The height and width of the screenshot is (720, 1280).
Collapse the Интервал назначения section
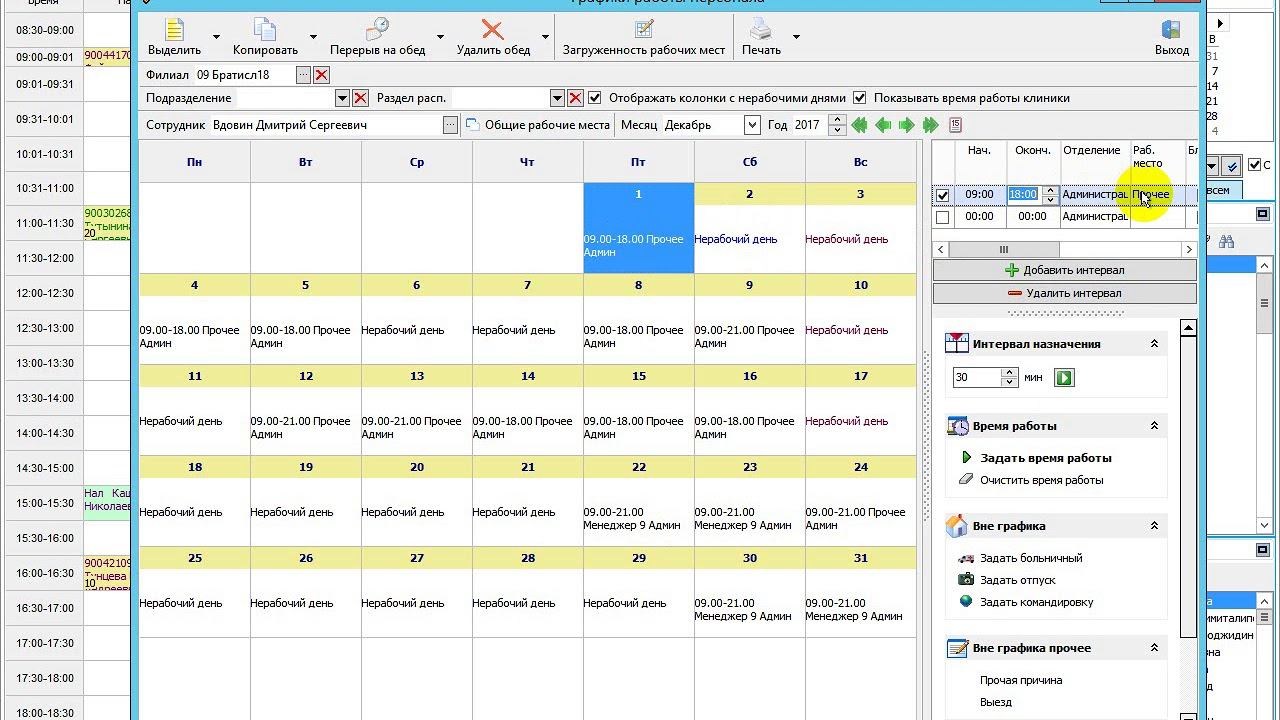point(1154,344)
